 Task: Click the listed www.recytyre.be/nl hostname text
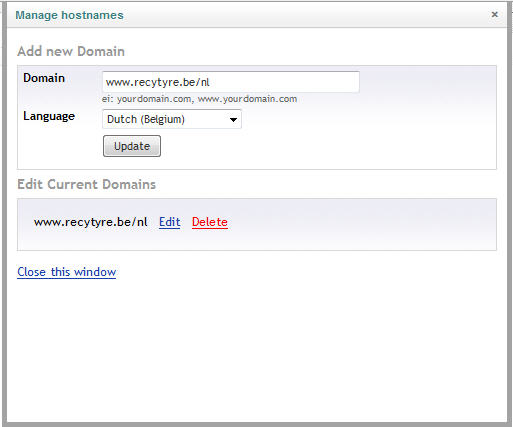[91, 222]
